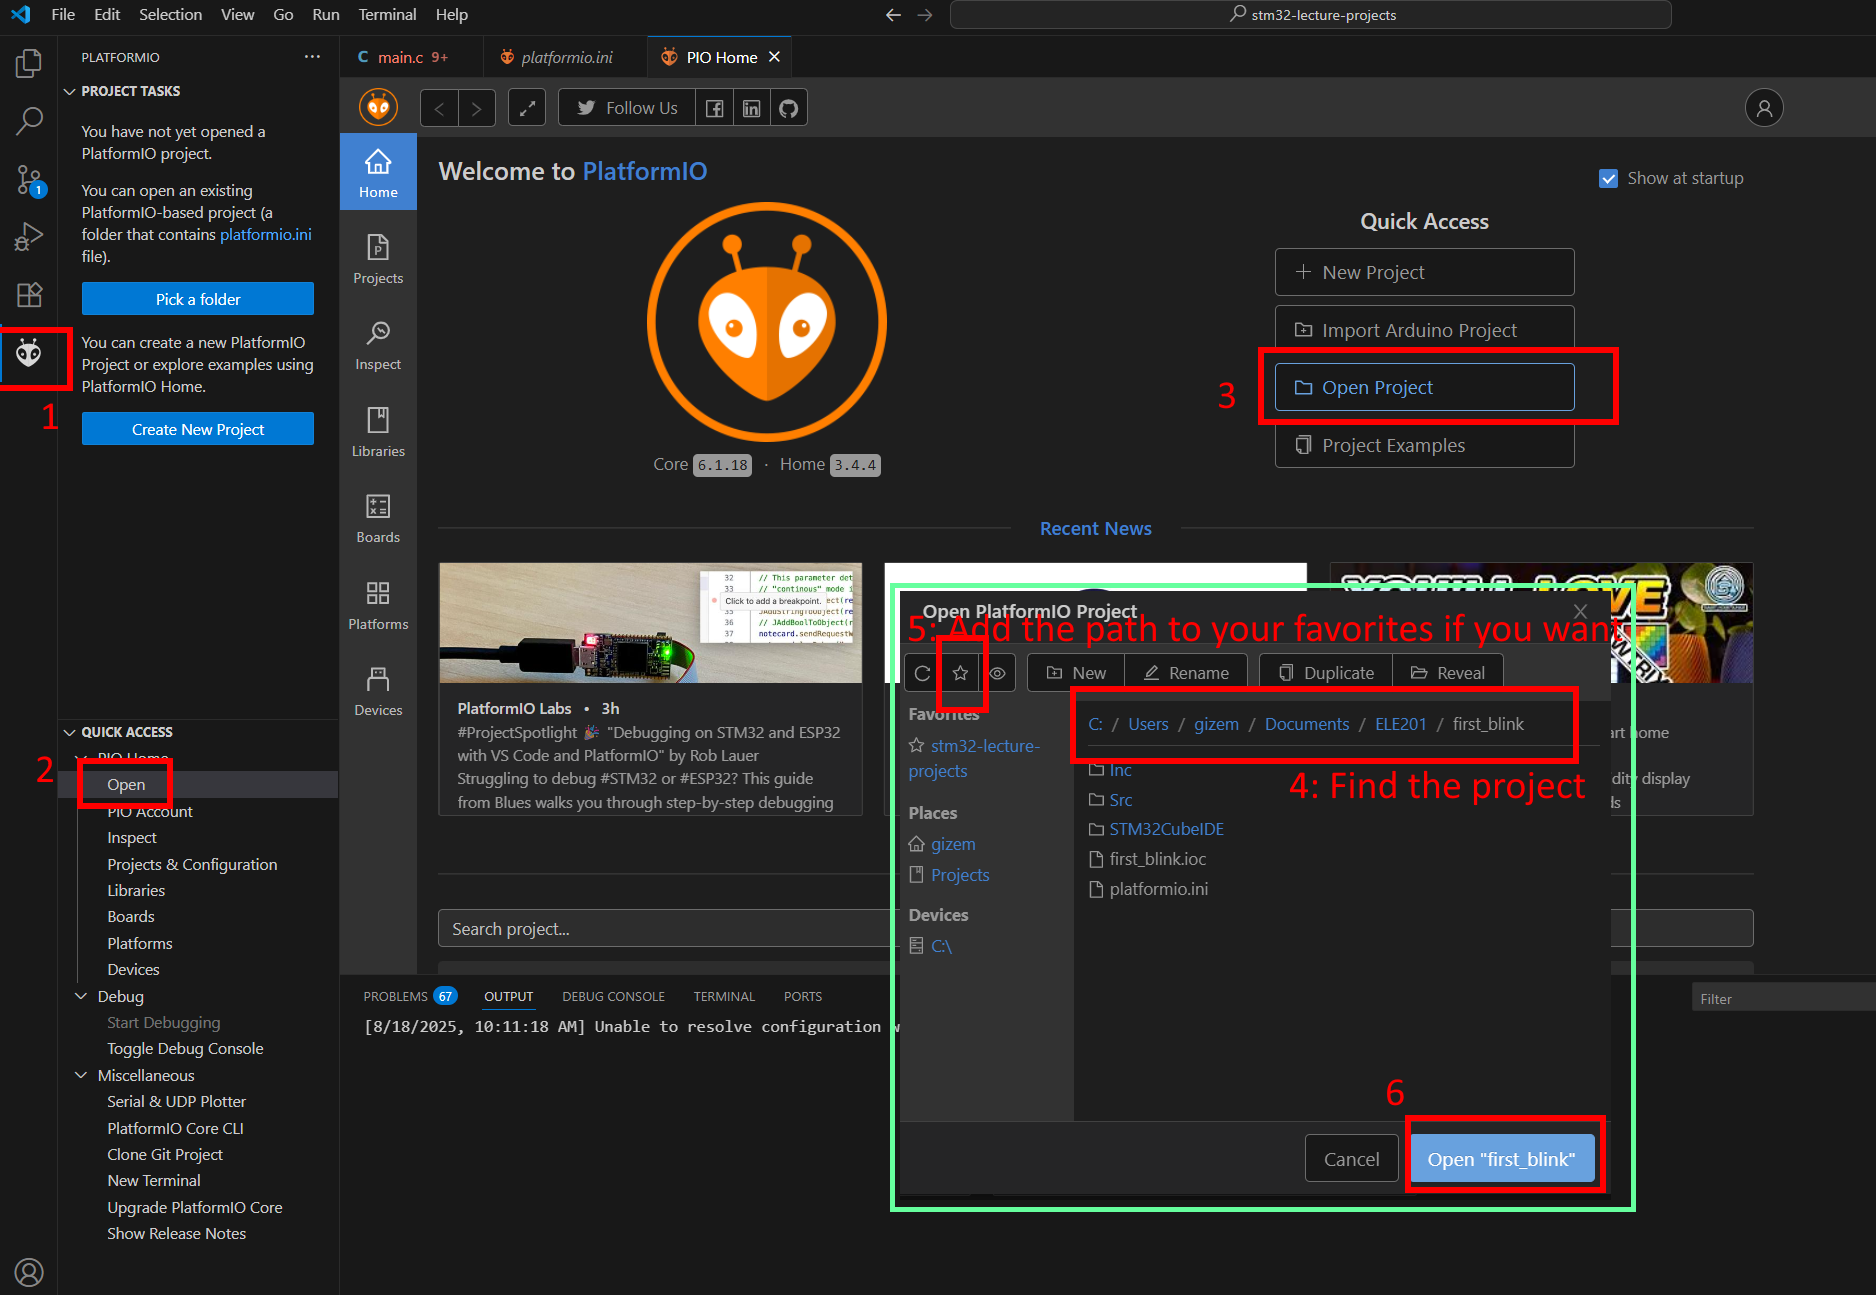Collapse the Debug tree group
Viewport: 1876px width, 1295px height.
point(82,996)
